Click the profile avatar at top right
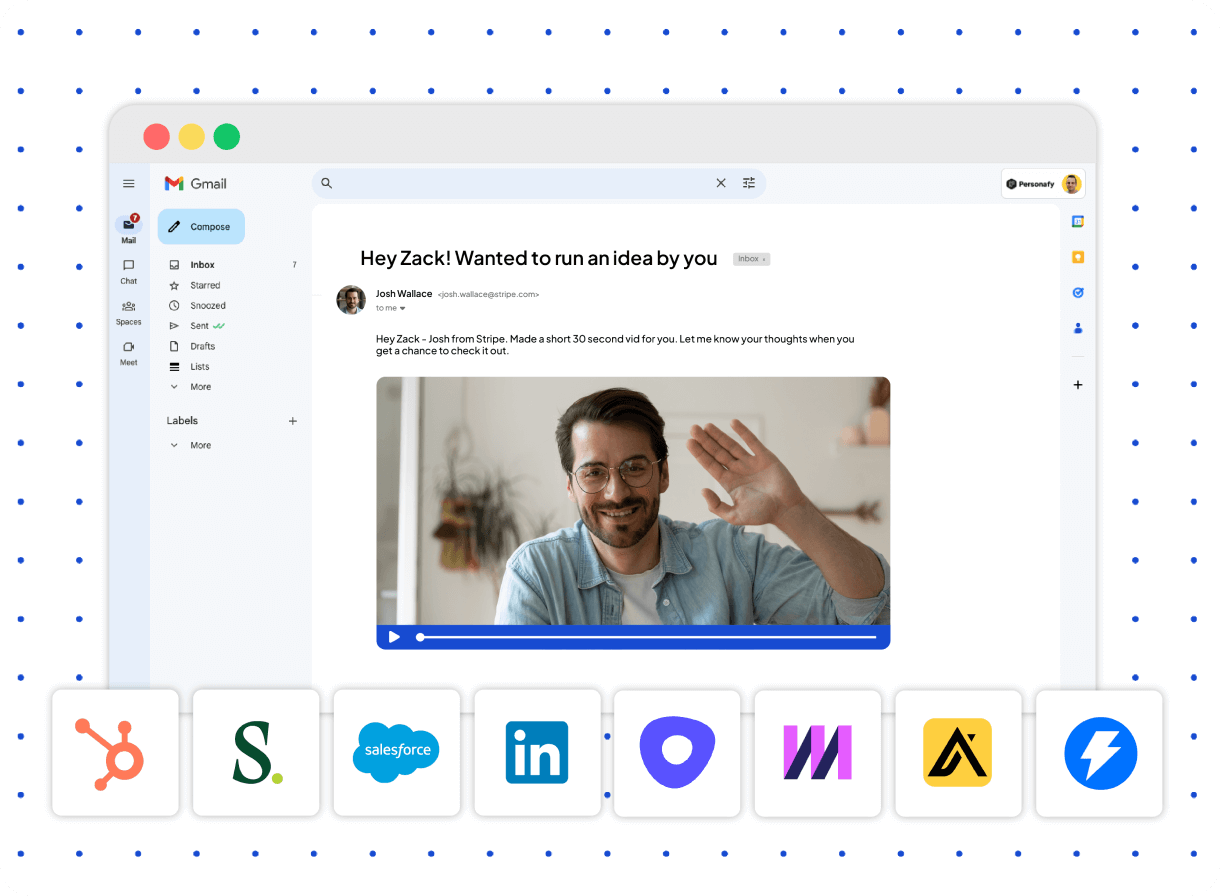Viewport: 1220px width, 896px height. coord(1072,184)
